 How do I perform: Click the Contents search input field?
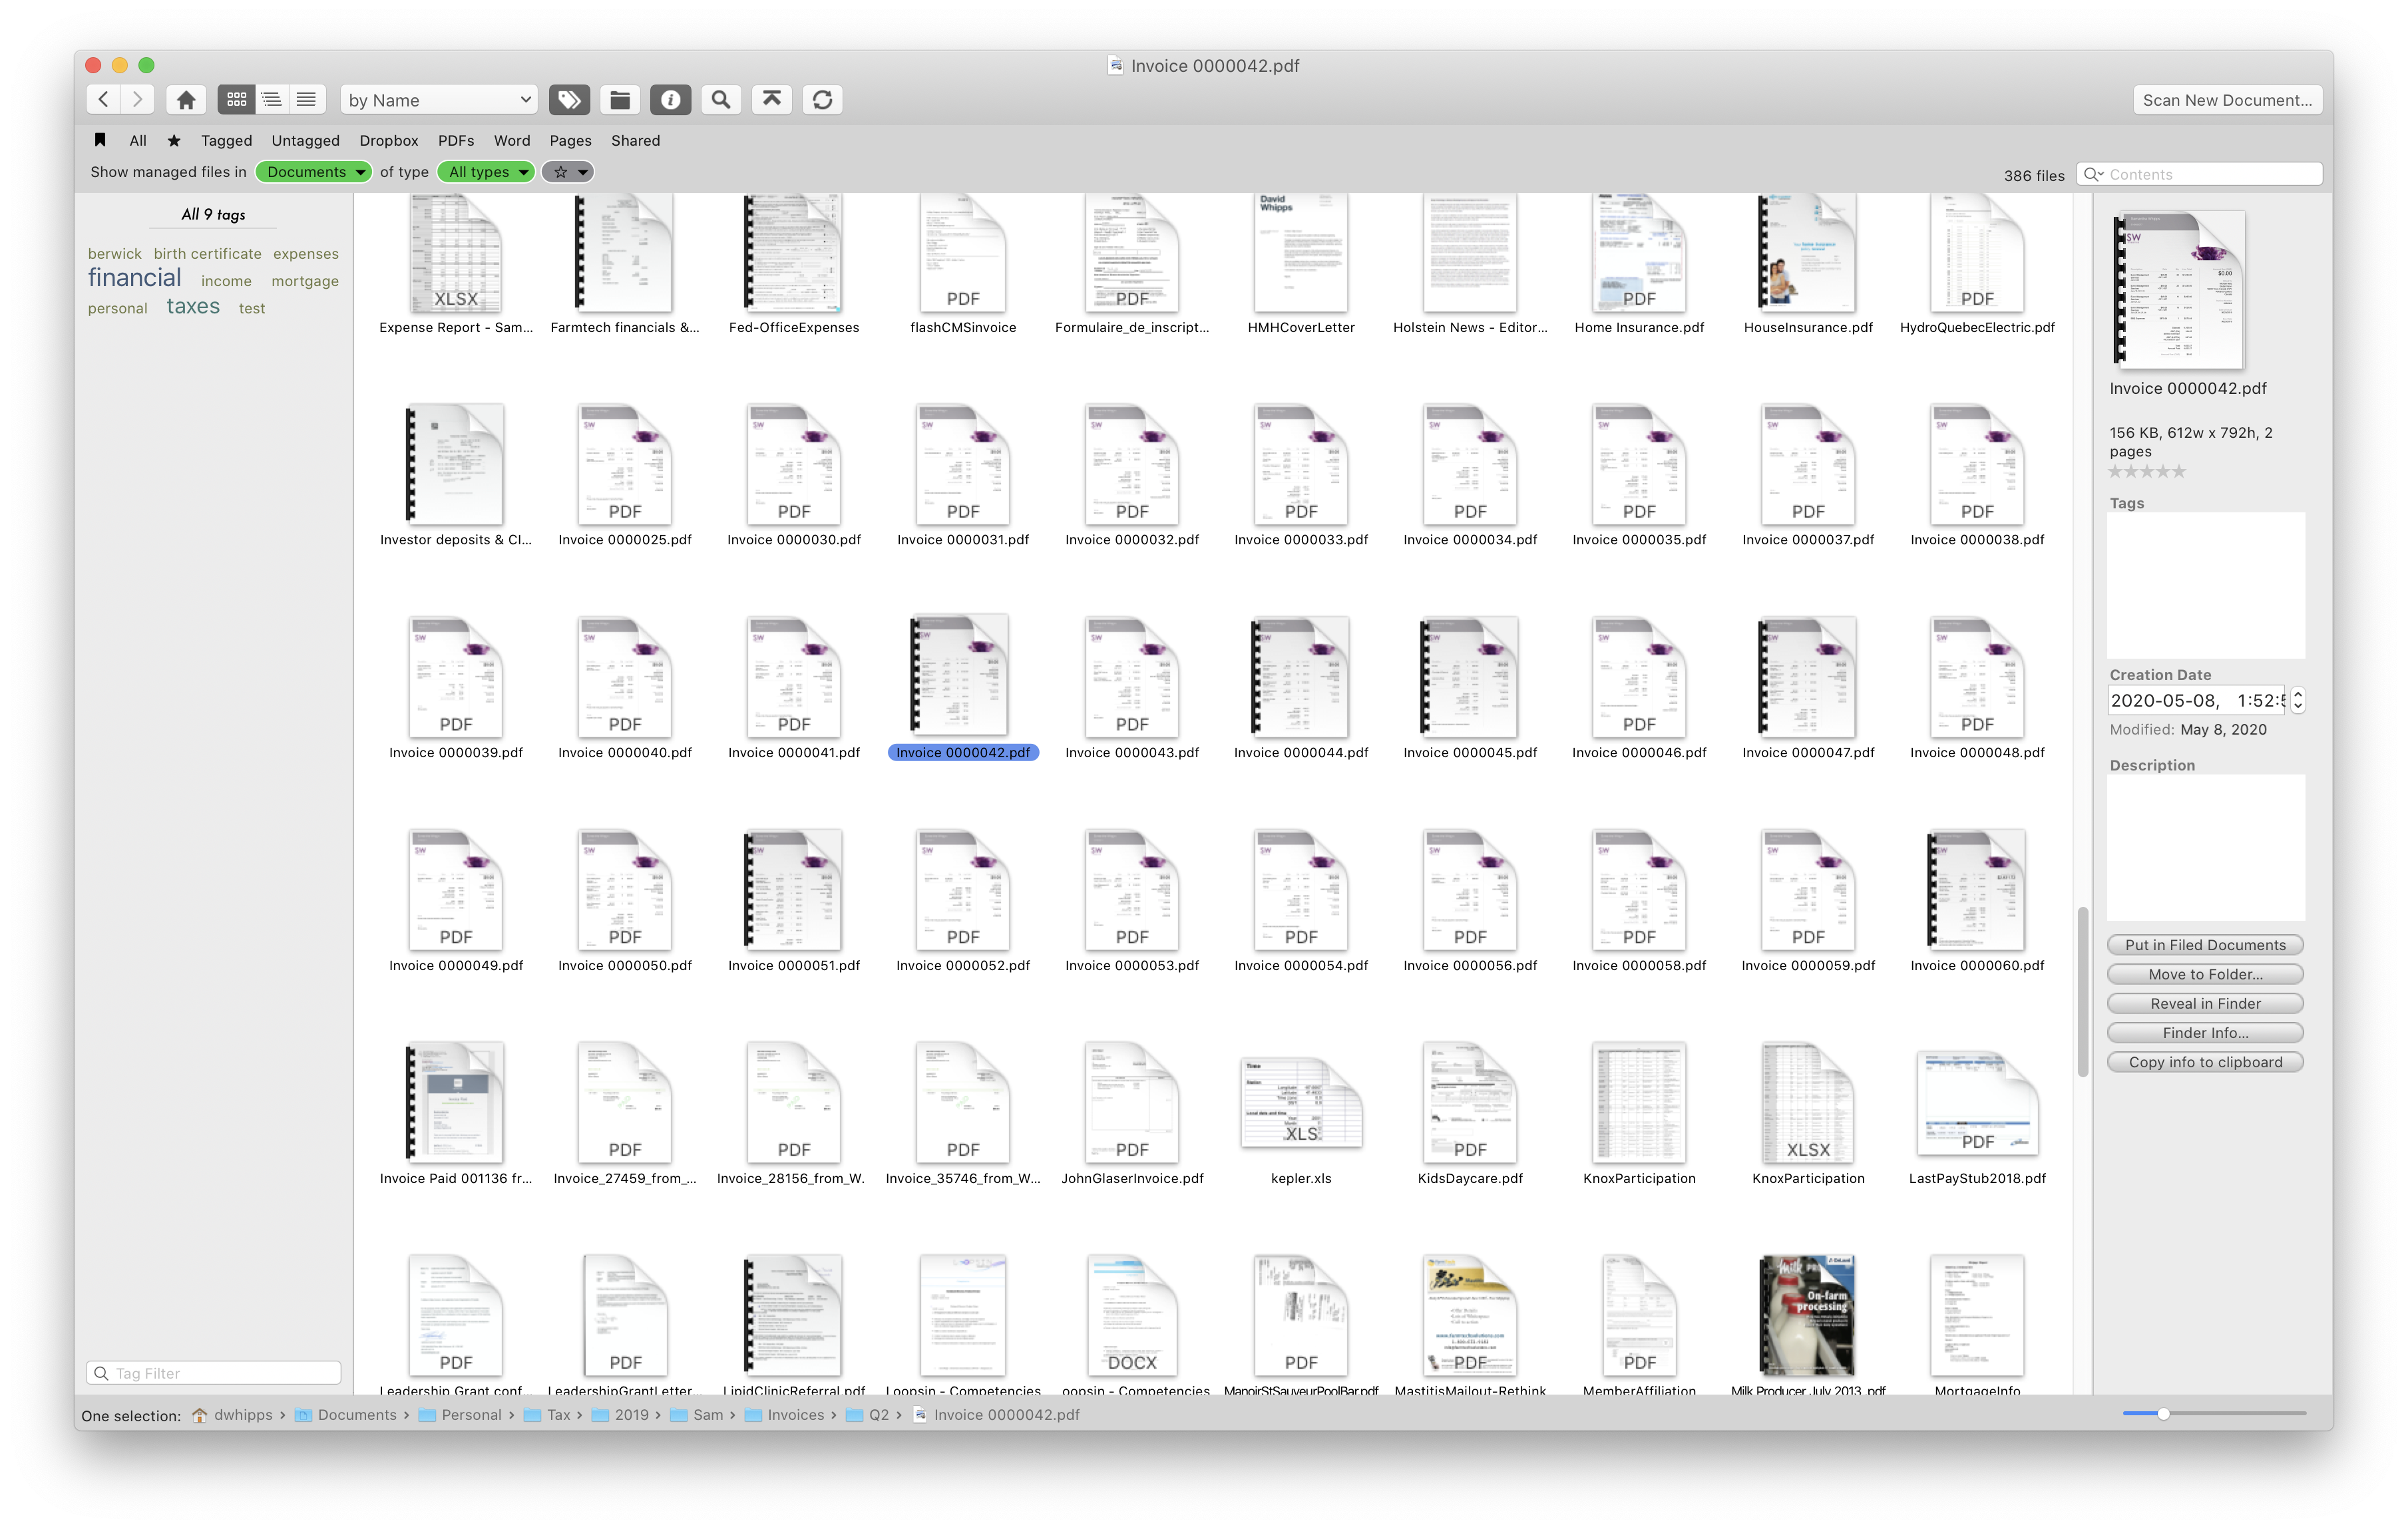click(2202, 172)
